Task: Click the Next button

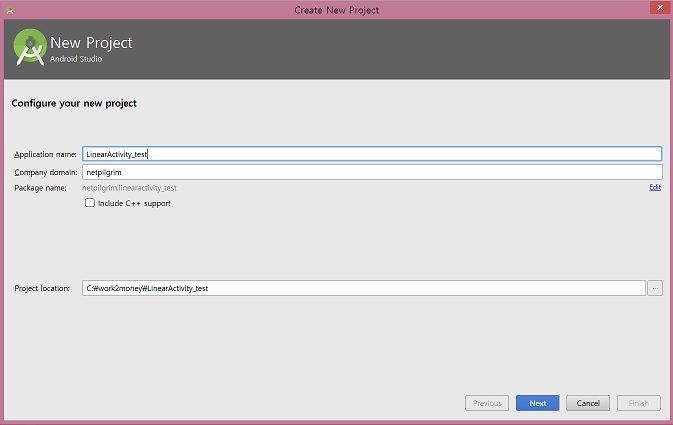Action: pyautogui.click(x=537, y=403)
